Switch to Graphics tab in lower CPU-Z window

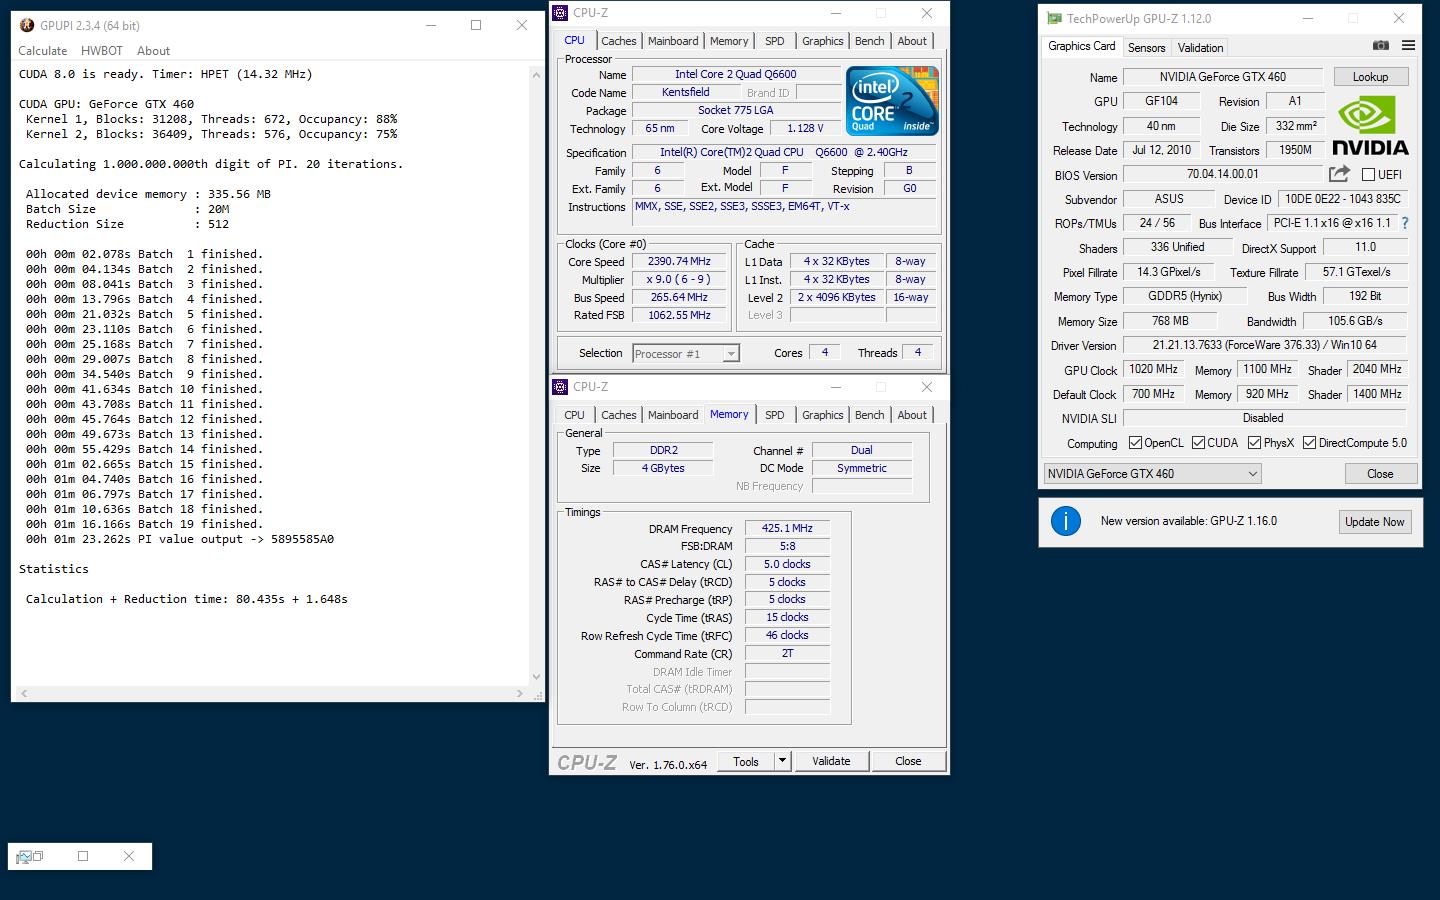click(823, 415)
